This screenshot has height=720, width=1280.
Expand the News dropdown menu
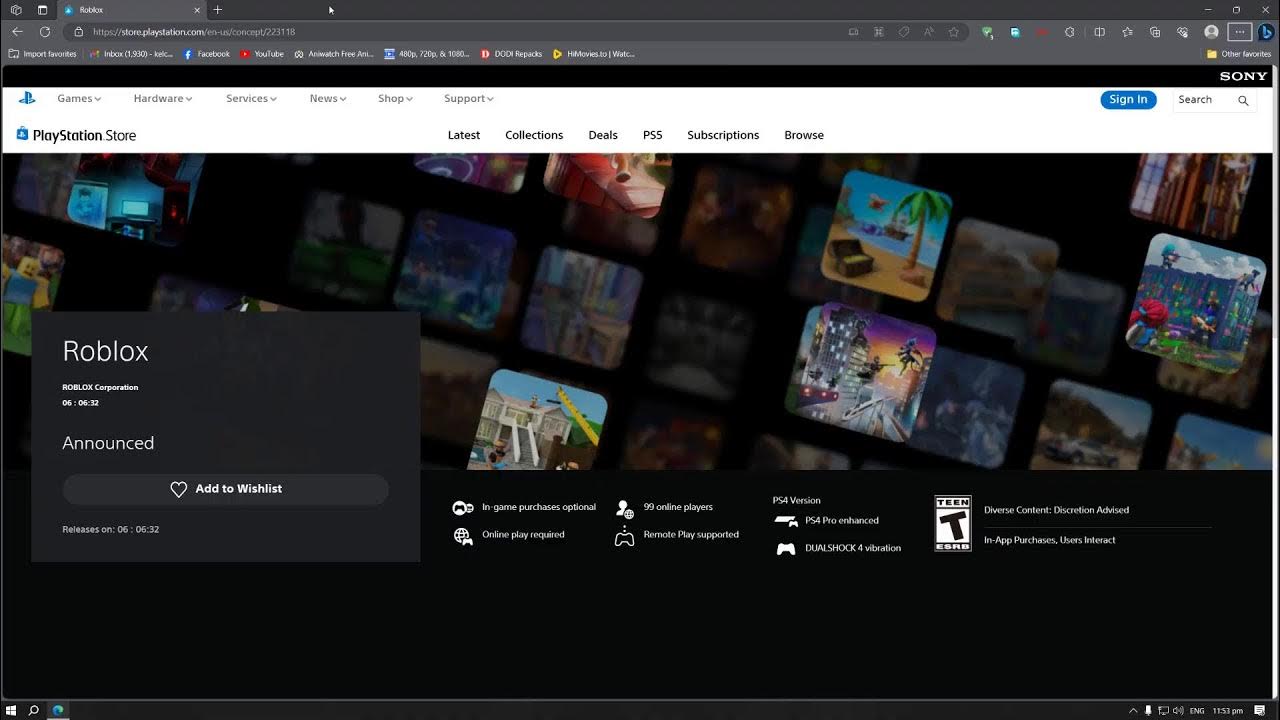328,99
